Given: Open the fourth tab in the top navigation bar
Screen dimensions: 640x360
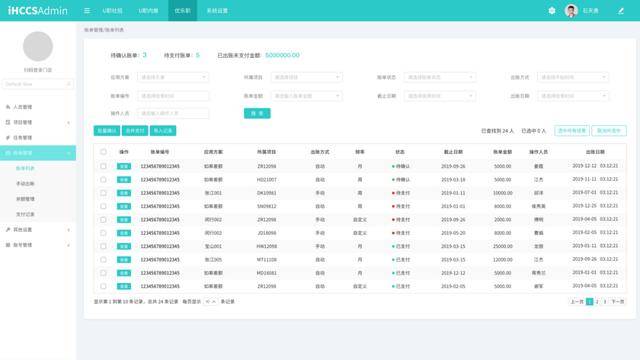Looking at the screenshot, I should click(217, 11).
